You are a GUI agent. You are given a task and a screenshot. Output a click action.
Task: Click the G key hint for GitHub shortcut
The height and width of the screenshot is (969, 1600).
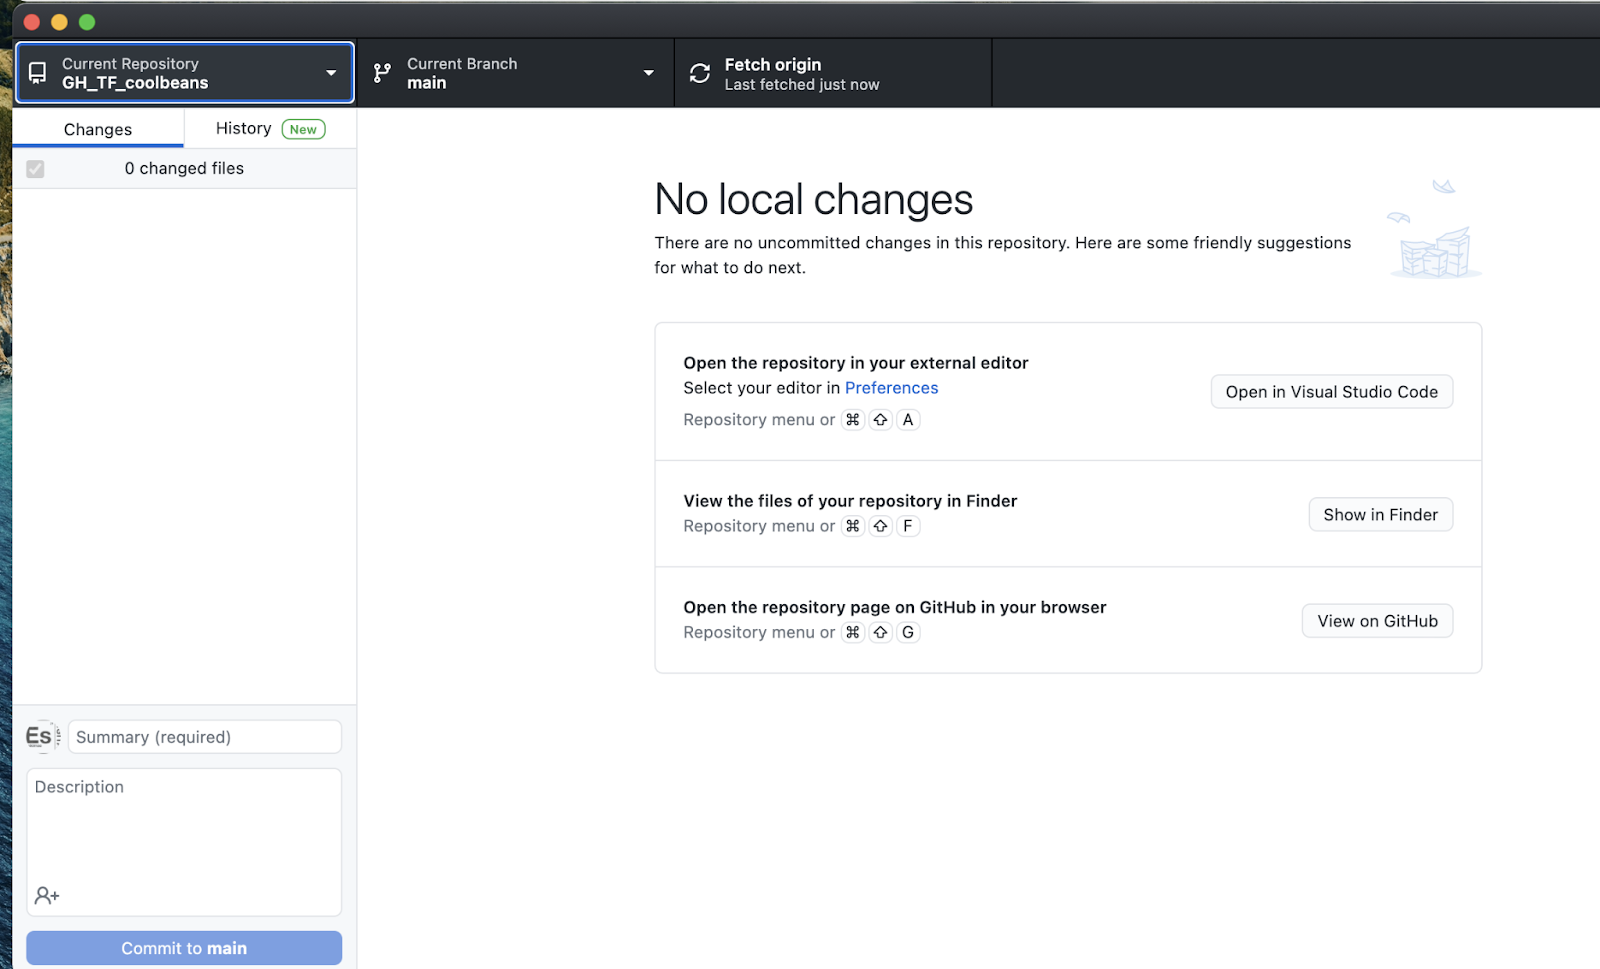pos(908,632)
